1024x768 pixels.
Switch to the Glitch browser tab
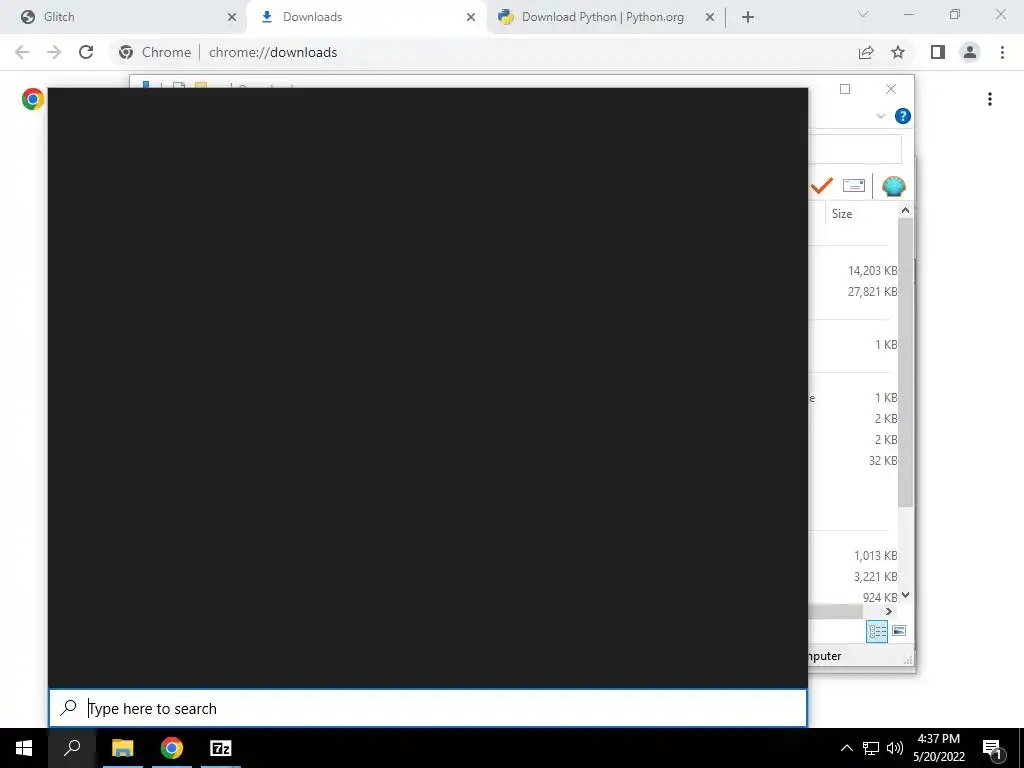pos(124,17)
